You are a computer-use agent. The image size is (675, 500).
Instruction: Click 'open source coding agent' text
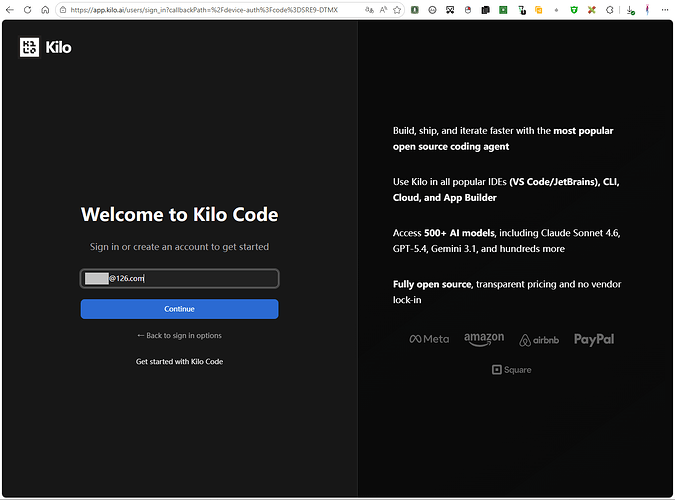point(451,146)
